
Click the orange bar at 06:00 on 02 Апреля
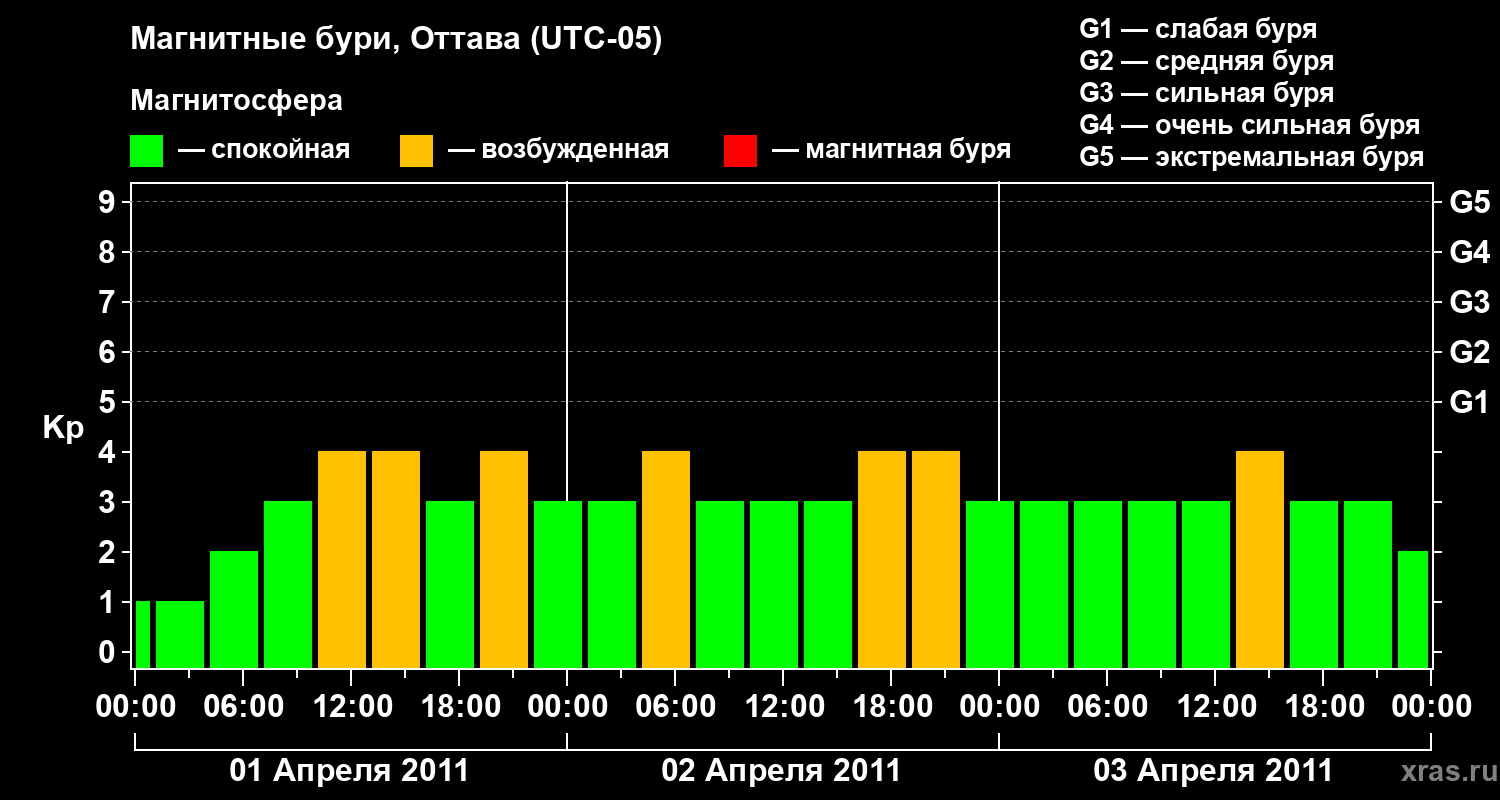[666, 559]
